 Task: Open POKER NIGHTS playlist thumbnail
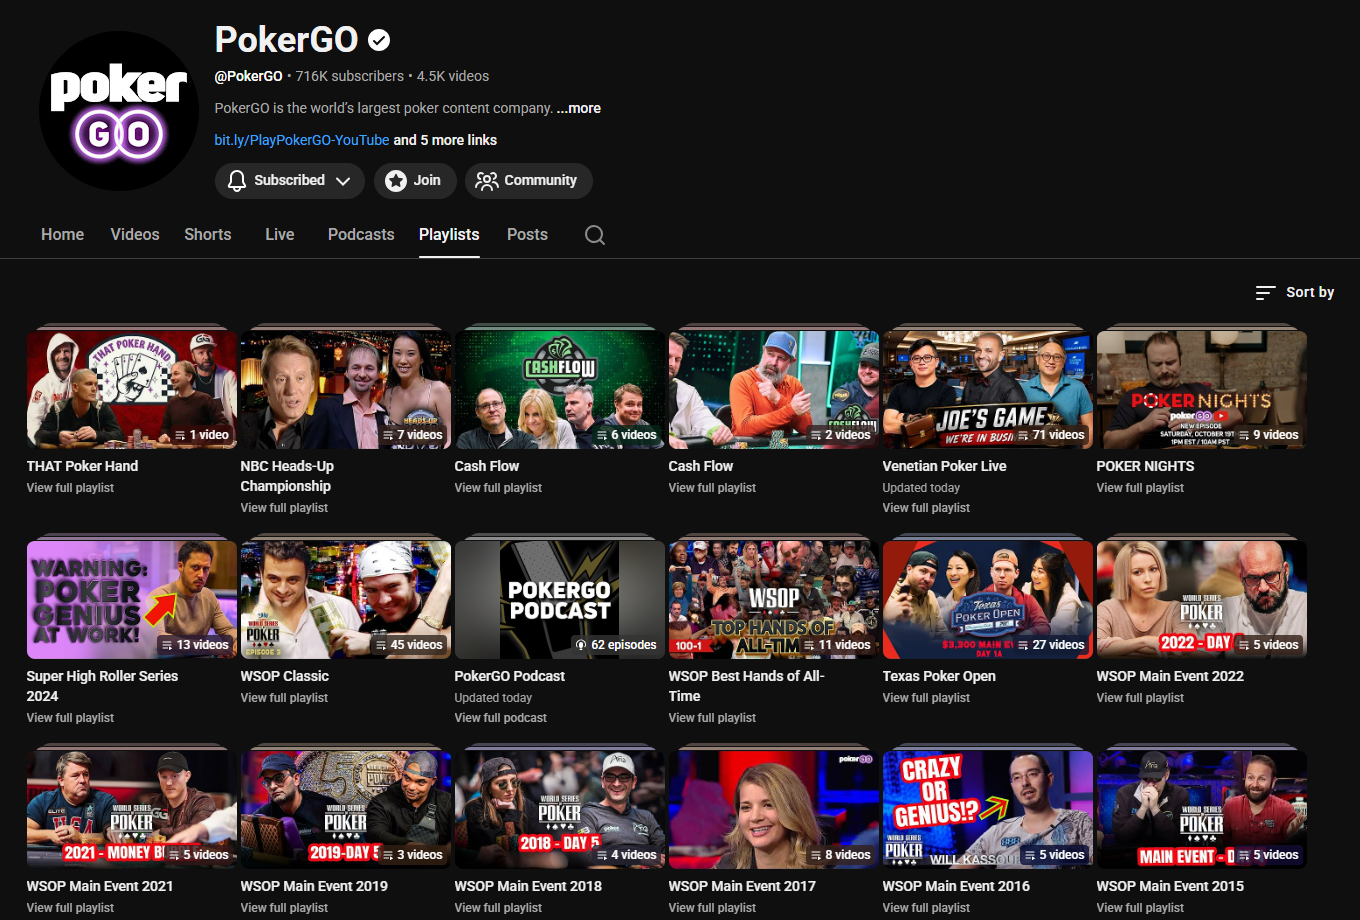[1202, 390]
